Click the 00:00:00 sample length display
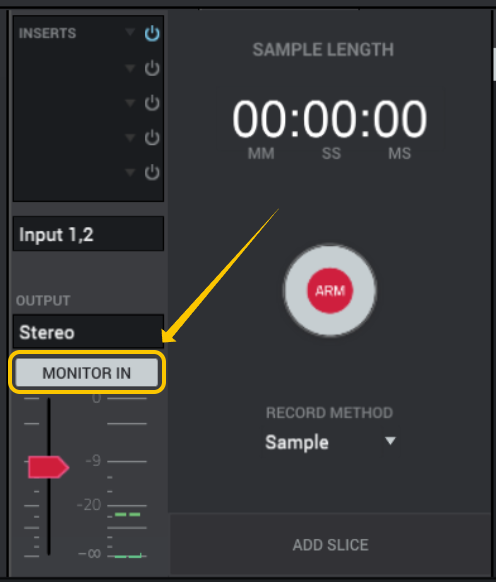 tap(330, 119)
